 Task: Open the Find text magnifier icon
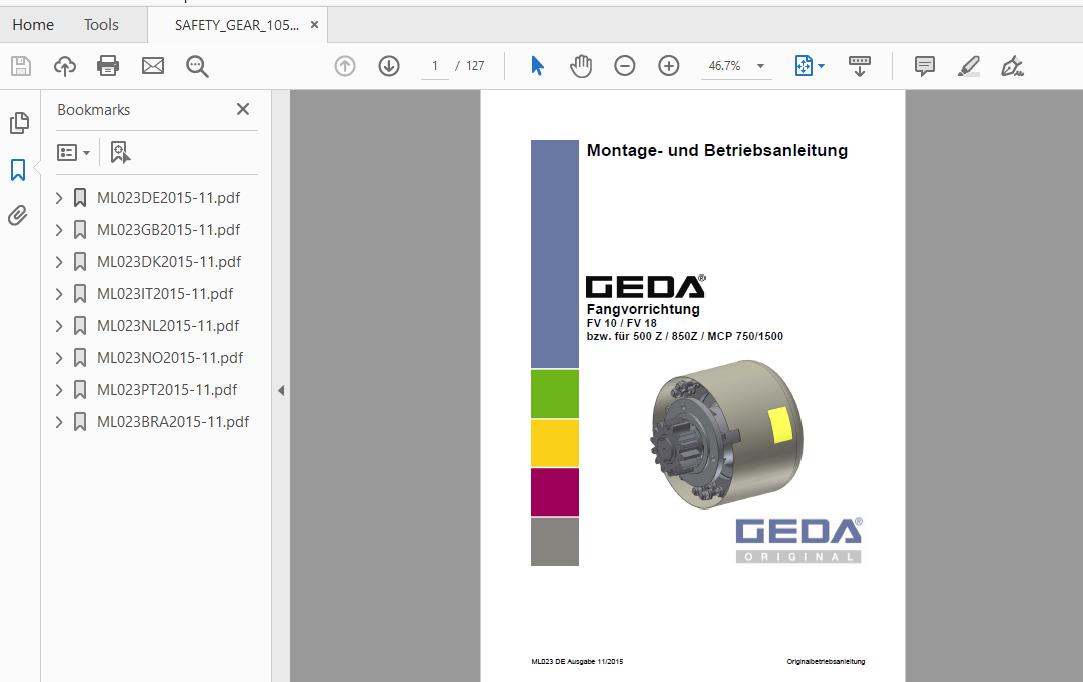[197, 66]
